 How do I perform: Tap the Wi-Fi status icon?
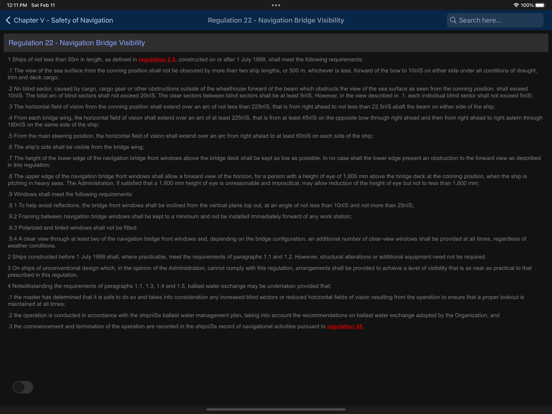tap(516, 5)
